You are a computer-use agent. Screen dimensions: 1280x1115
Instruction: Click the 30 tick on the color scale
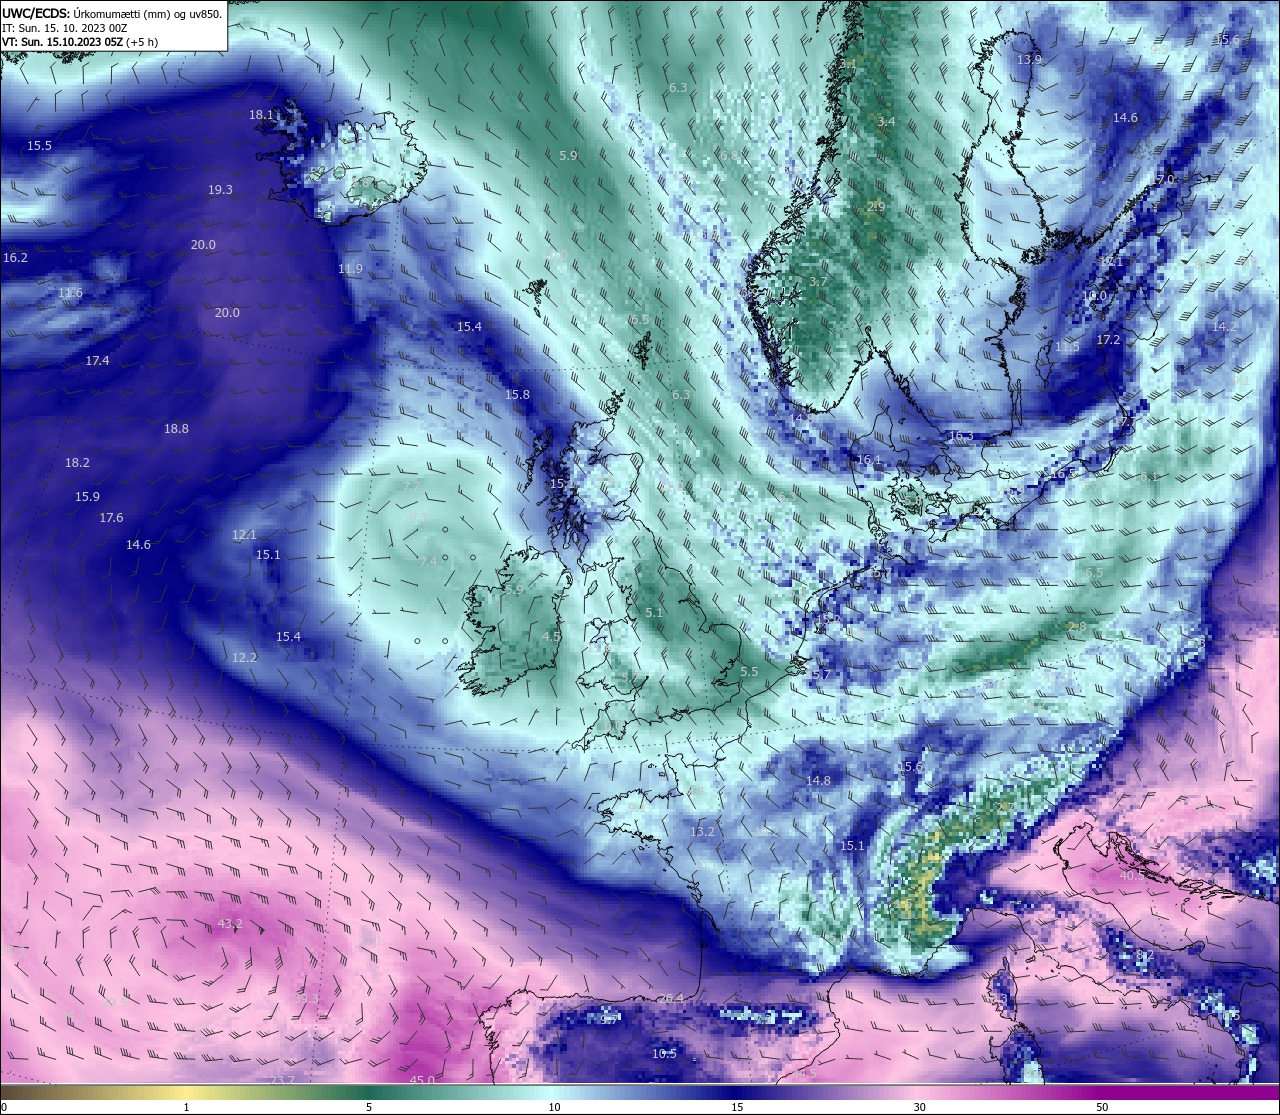(x=919, y=1107)
